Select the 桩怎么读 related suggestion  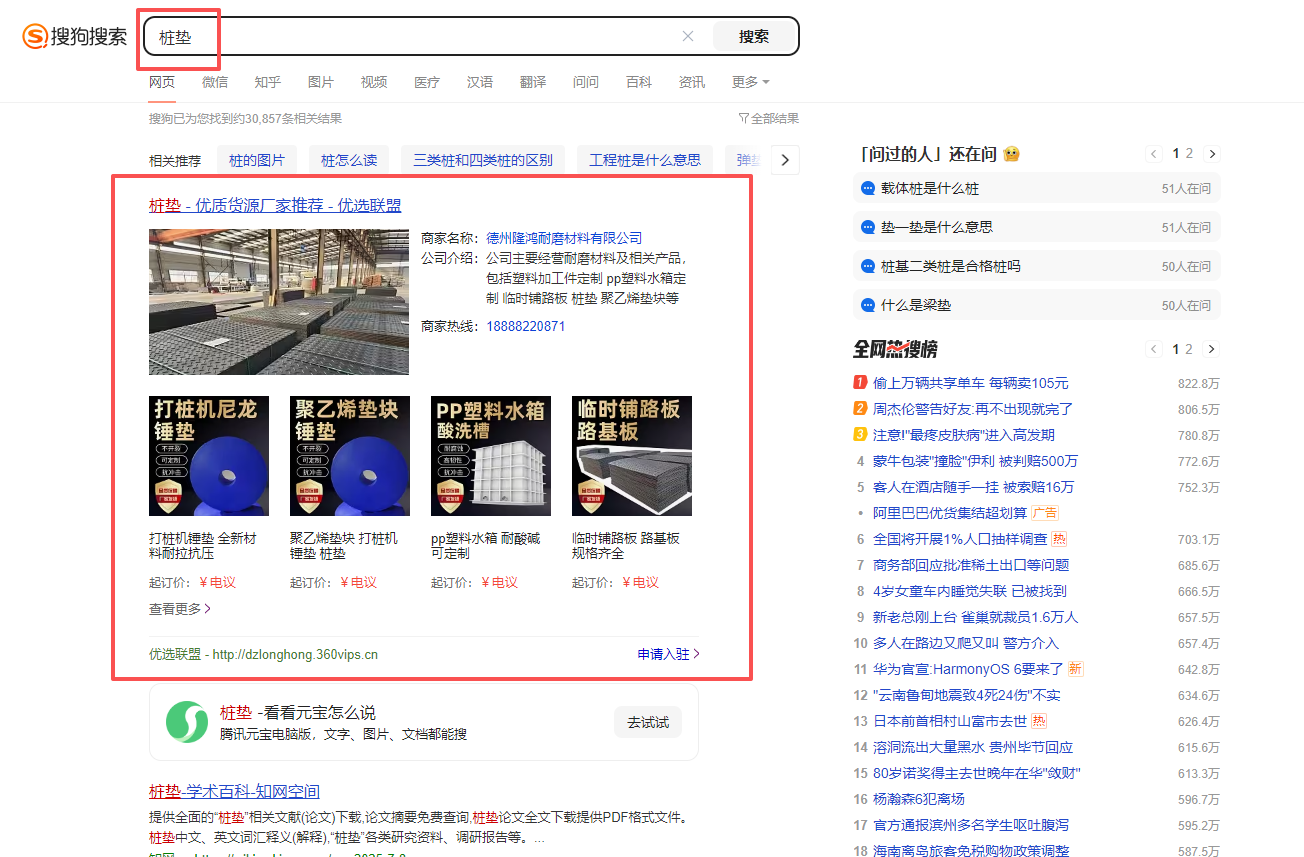click(x=349, y=160)
